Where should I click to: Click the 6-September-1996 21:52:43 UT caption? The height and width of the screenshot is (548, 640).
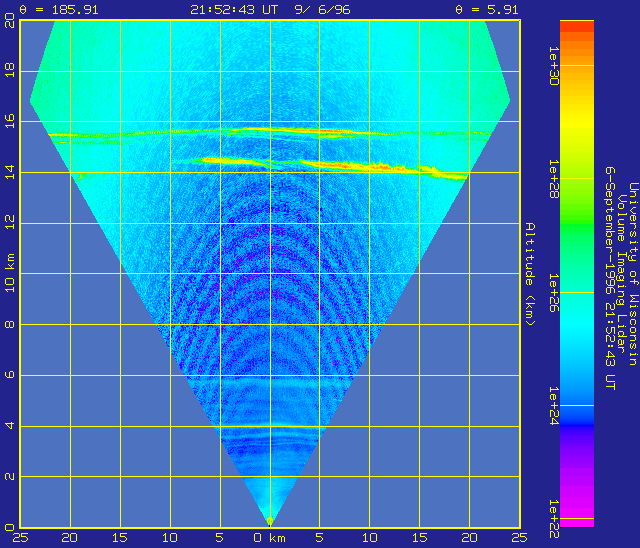point(610,278)
